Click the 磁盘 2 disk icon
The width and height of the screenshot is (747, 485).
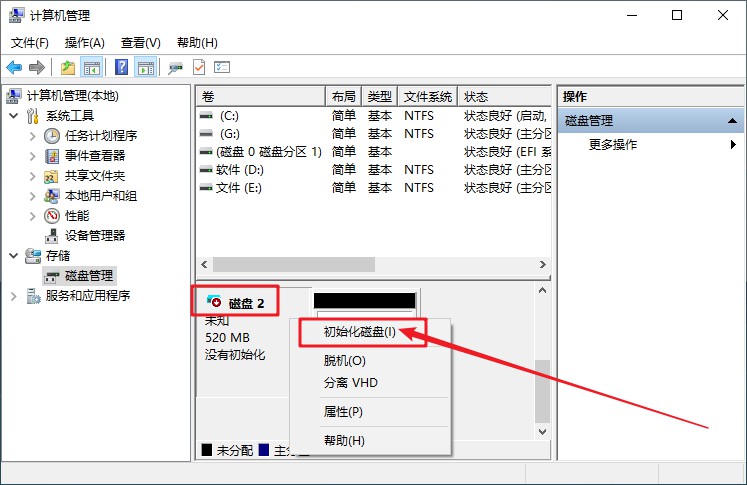[214, 302]
